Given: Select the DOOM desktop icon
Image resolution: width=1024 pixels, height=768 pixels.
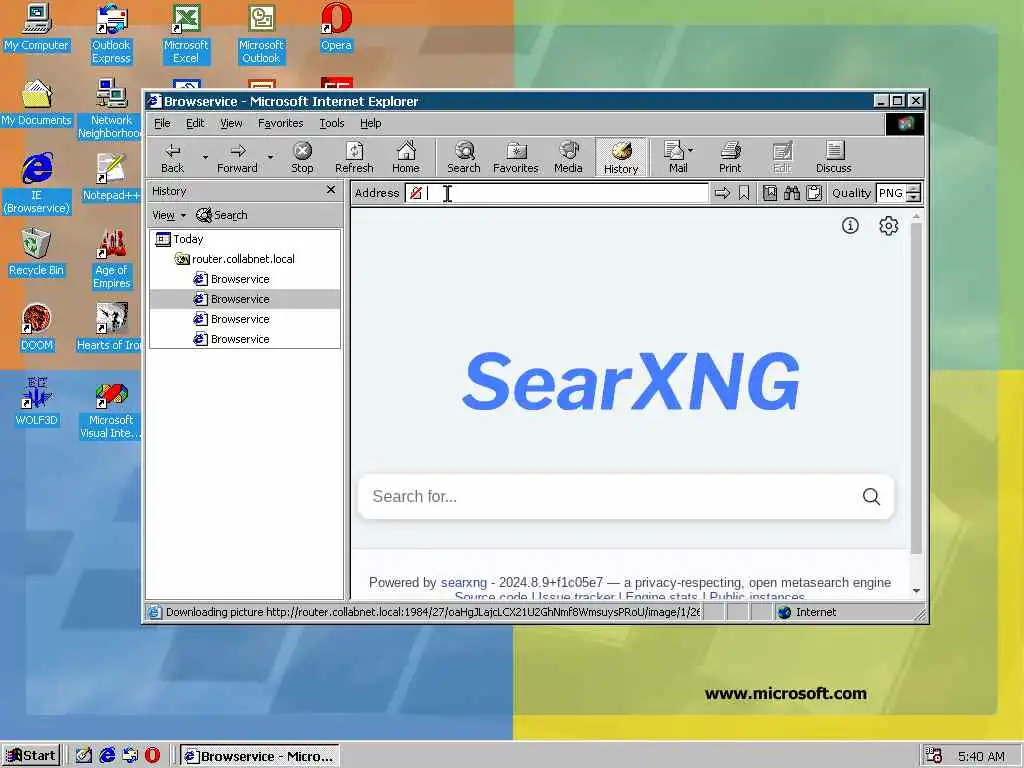Looking at the screenshot, I should [x=37, y=328].
